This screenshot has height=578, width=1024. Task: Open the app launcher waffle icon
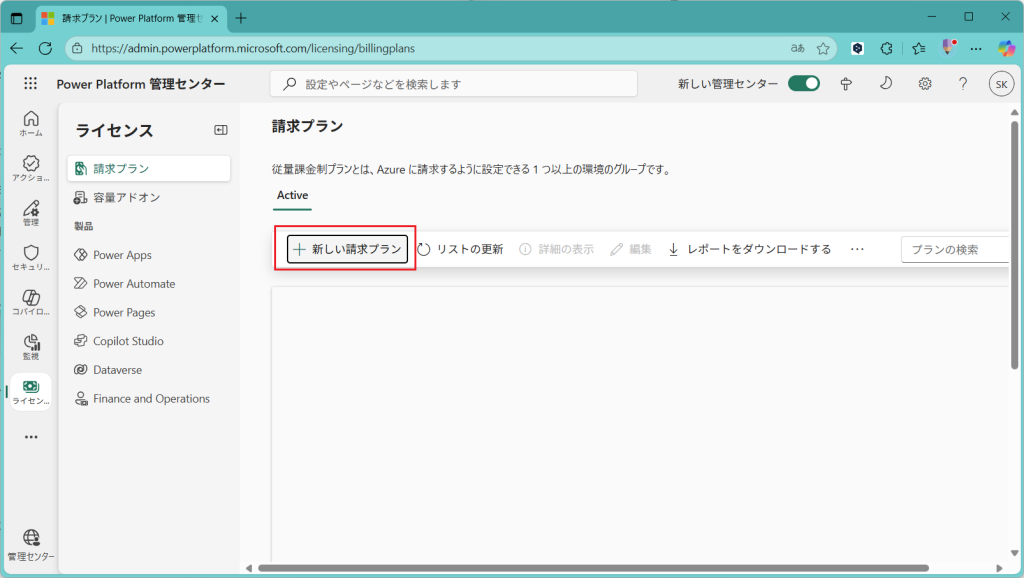(x=31, y=84)
